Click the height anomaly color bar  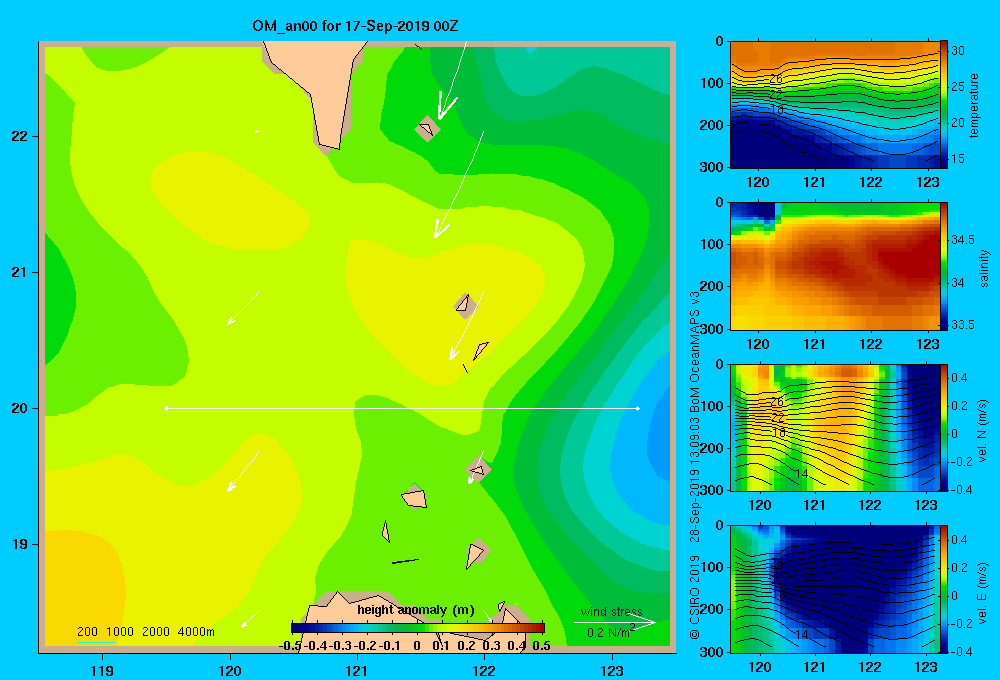pos(418,628)
